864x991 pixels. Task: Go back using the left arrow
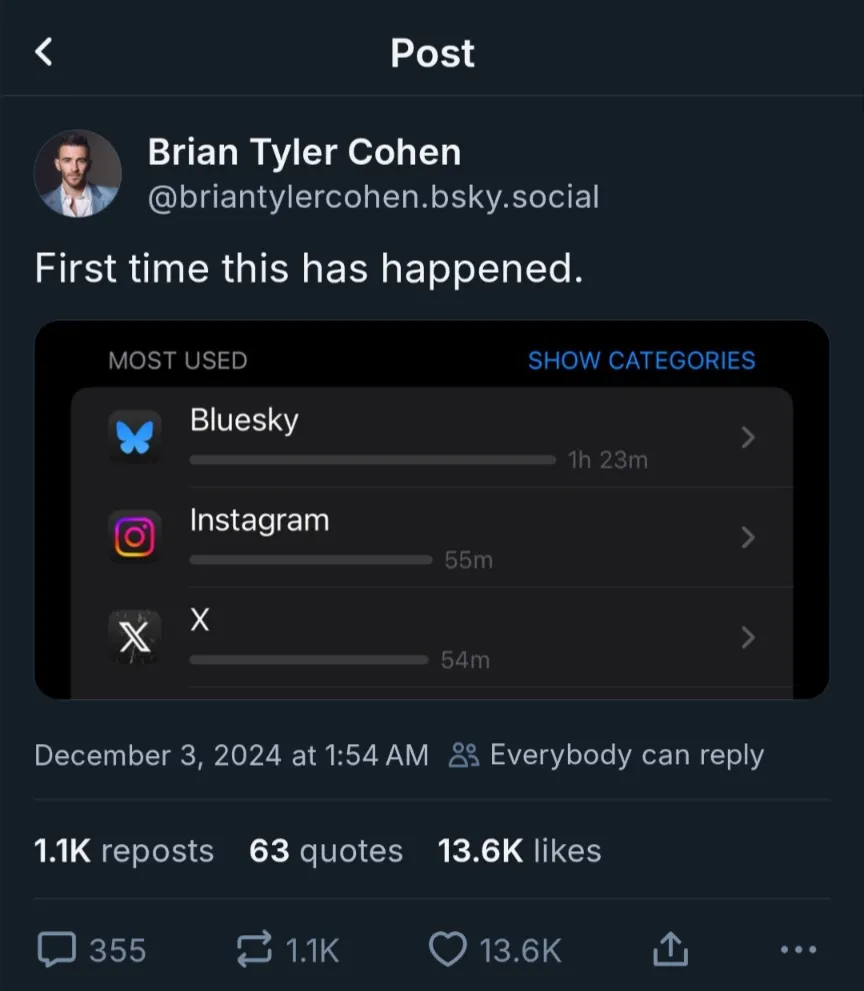pos(44,52)
